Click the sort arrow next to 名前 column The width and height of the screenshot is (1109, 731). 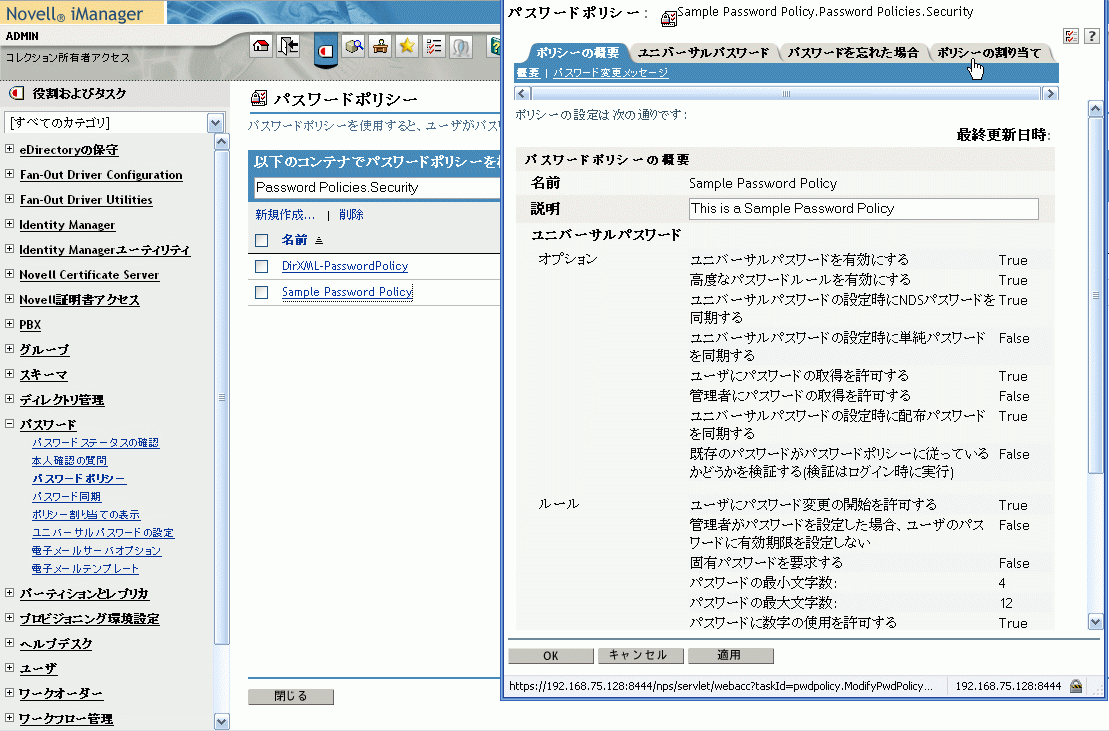pos(319,241)
